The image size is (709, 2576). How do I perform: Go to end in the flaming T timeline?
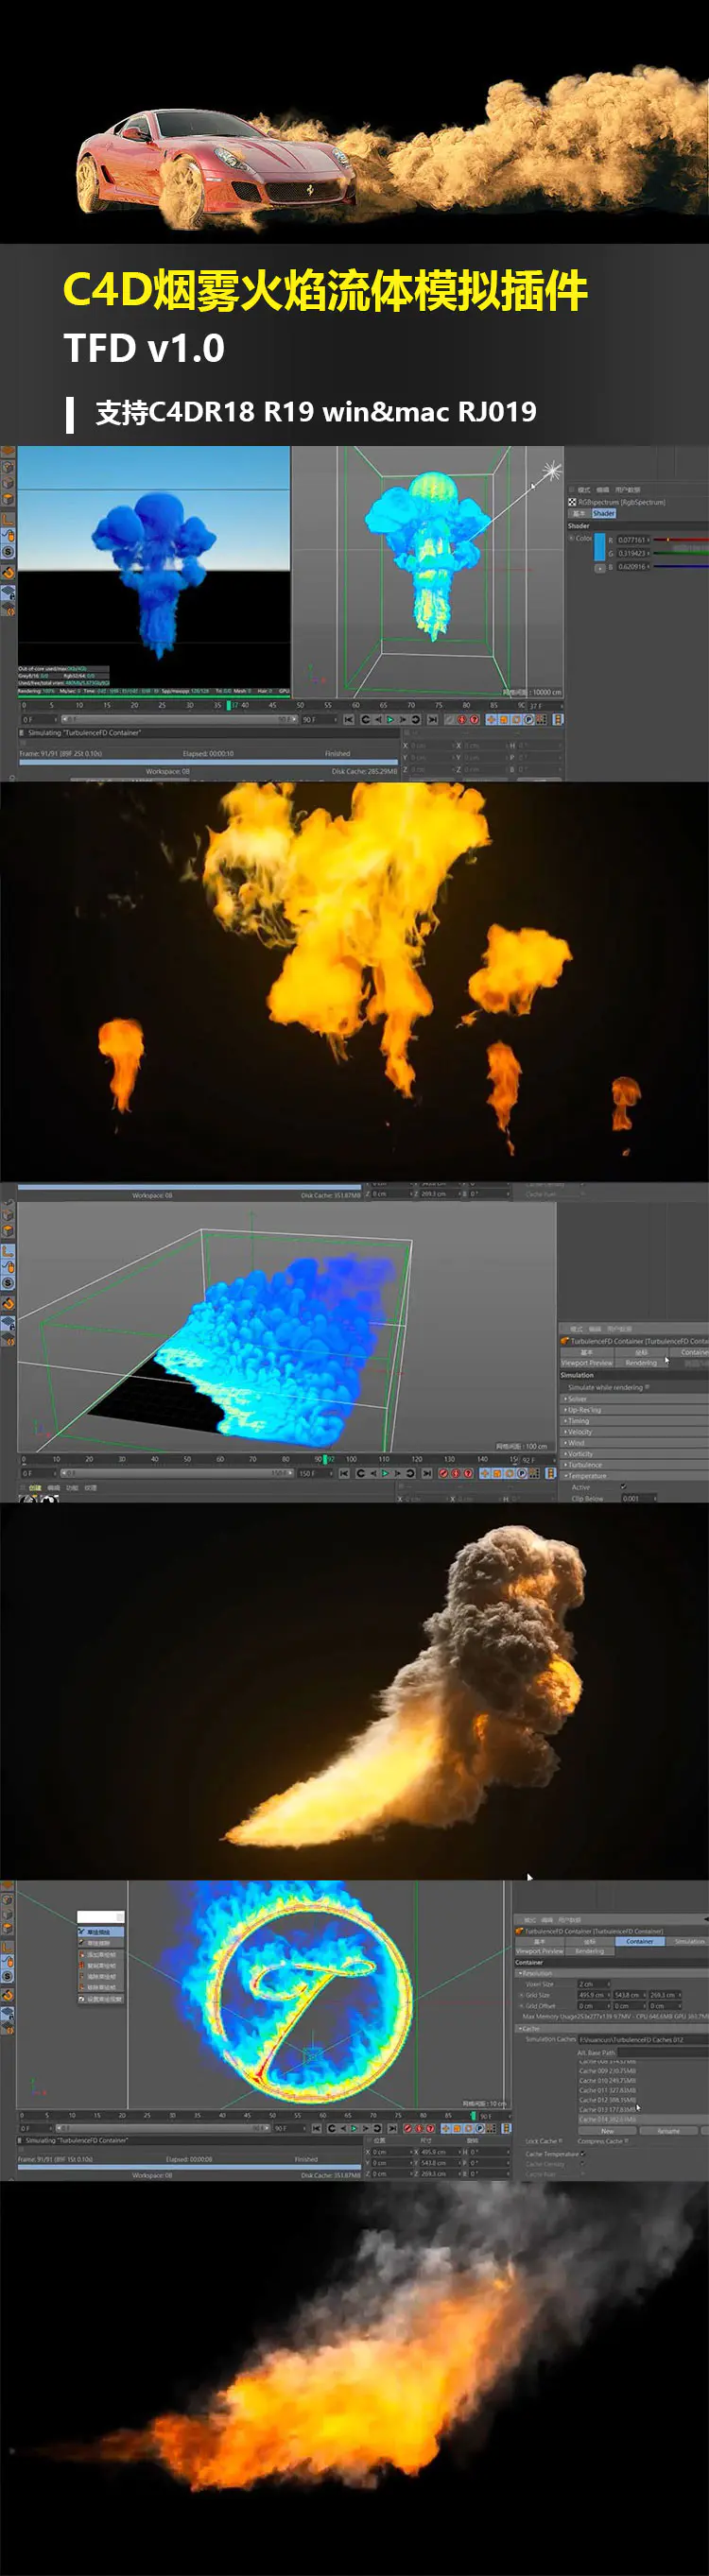[x=394, y=2129]
